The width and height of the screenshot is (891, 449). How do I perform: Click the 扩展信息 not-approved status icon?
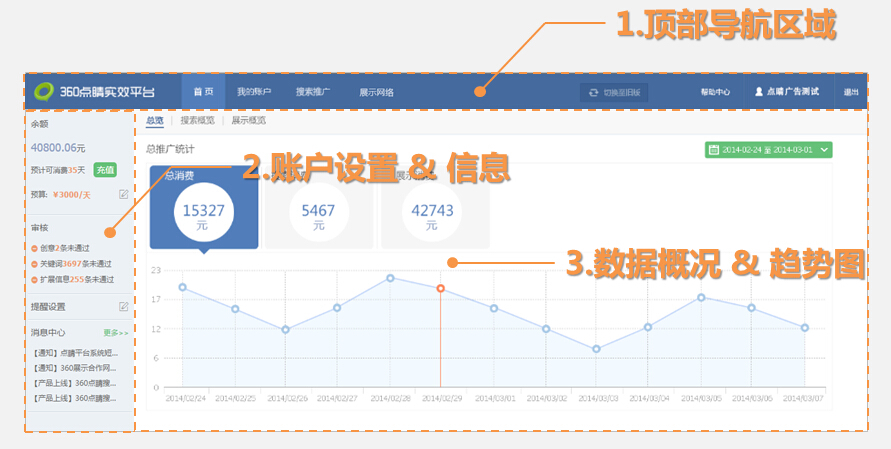[x=35, y=280]
